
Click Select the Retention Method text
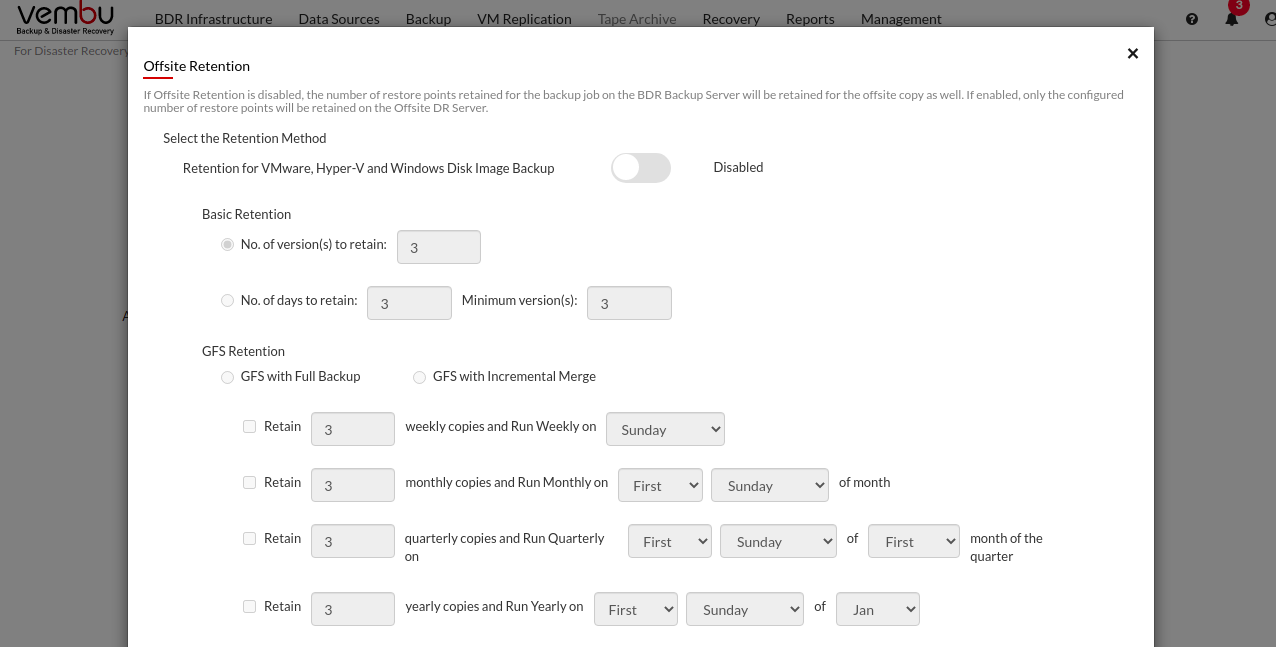pos(245,138)
